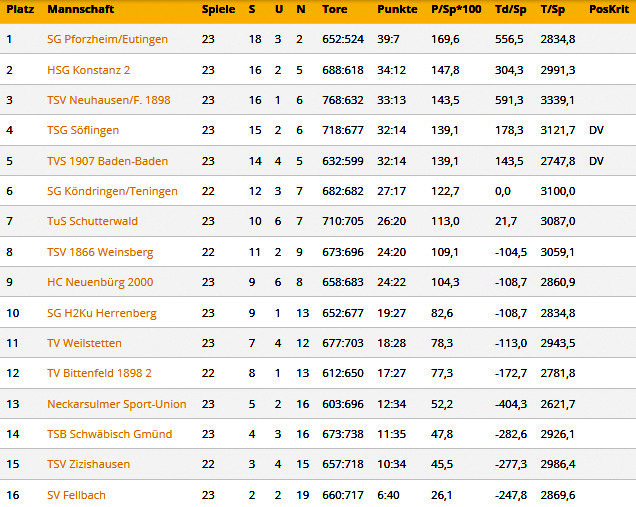Click the Platz column header
Image resolution: width=636 pixels, height=507 pixels.
[20, 9]
